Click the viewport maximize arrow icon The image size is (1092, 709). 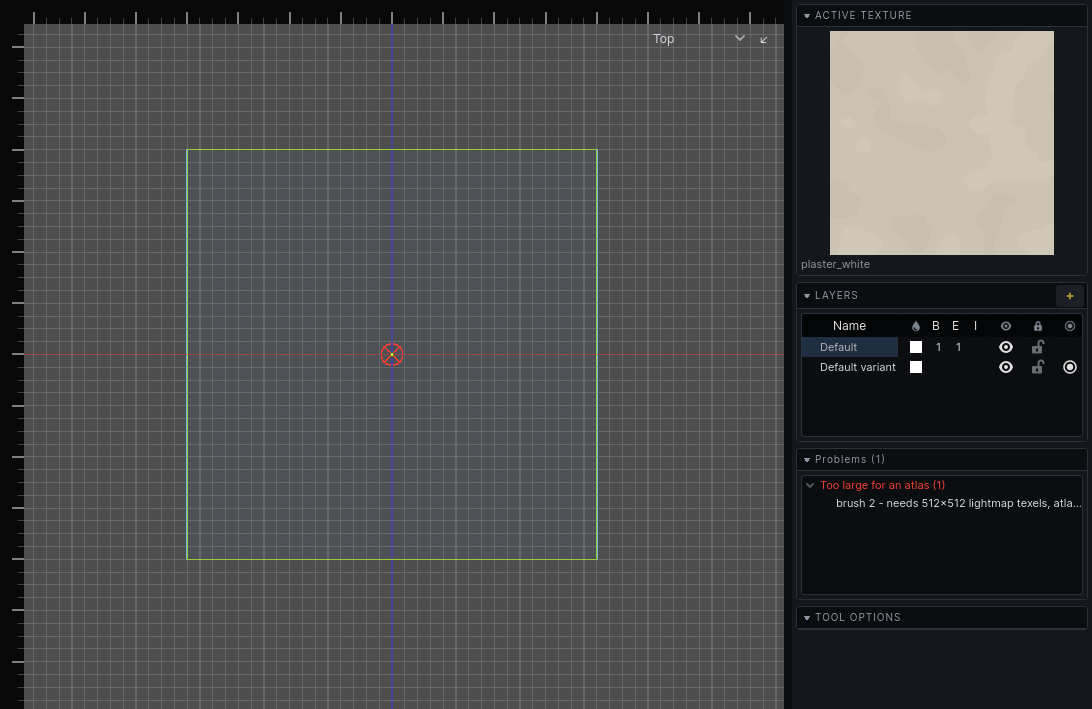coord(764,40)
